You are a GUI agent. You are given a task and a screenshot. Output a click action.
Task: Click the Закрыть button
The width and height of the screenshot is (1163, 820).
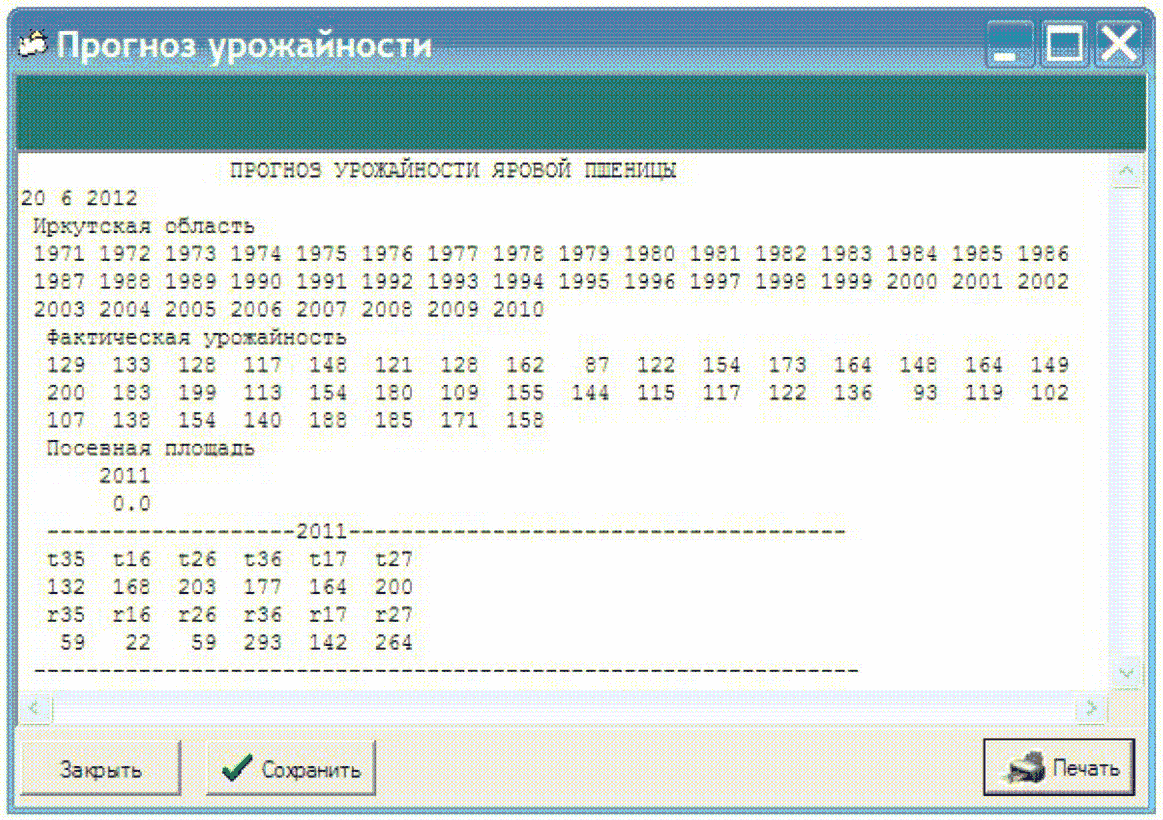[100, 768]
